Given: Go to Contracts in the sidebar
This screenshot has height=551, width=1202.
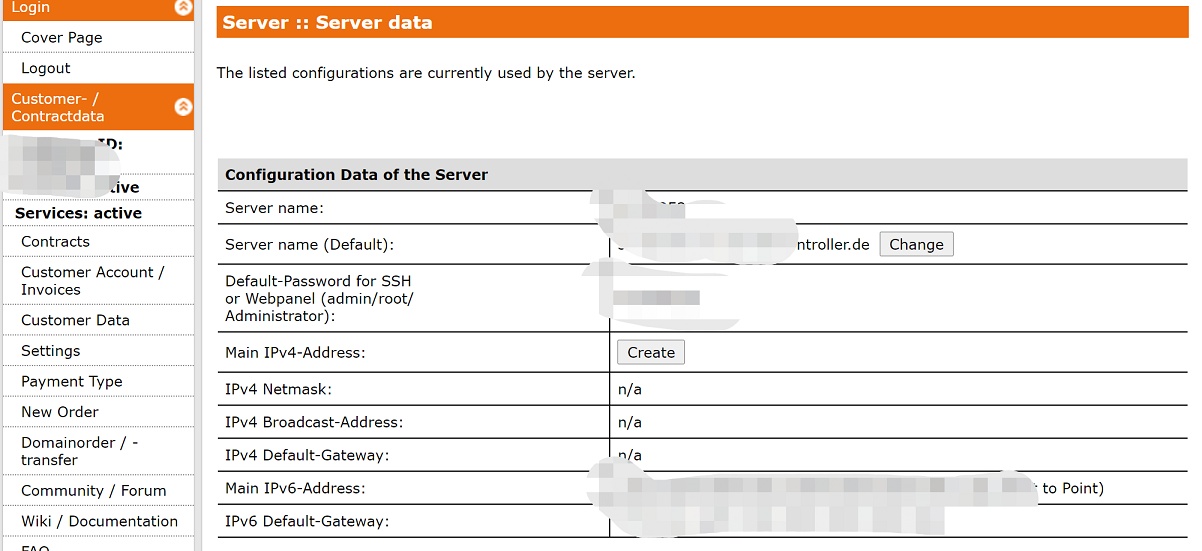Looking at the screenshot, I should 55,242.
